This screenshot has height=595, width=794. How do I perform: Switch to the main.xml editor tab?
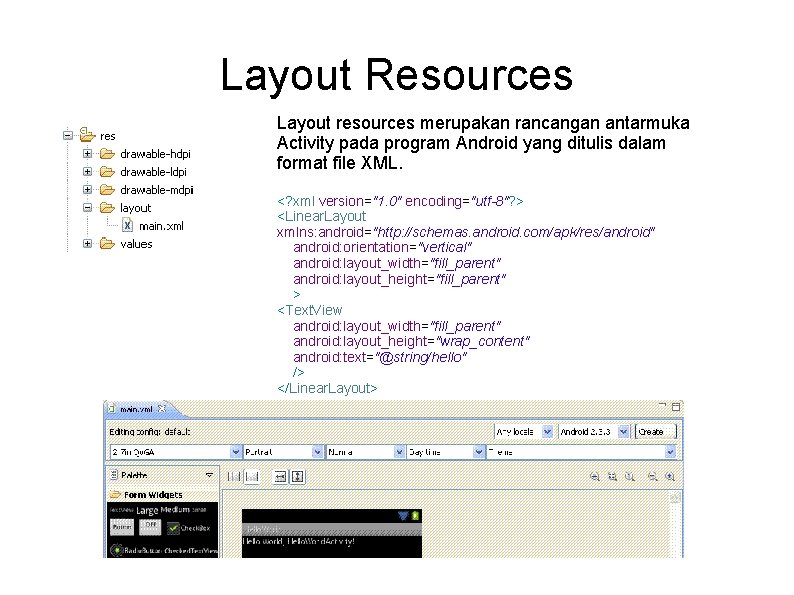coord(136,409)
